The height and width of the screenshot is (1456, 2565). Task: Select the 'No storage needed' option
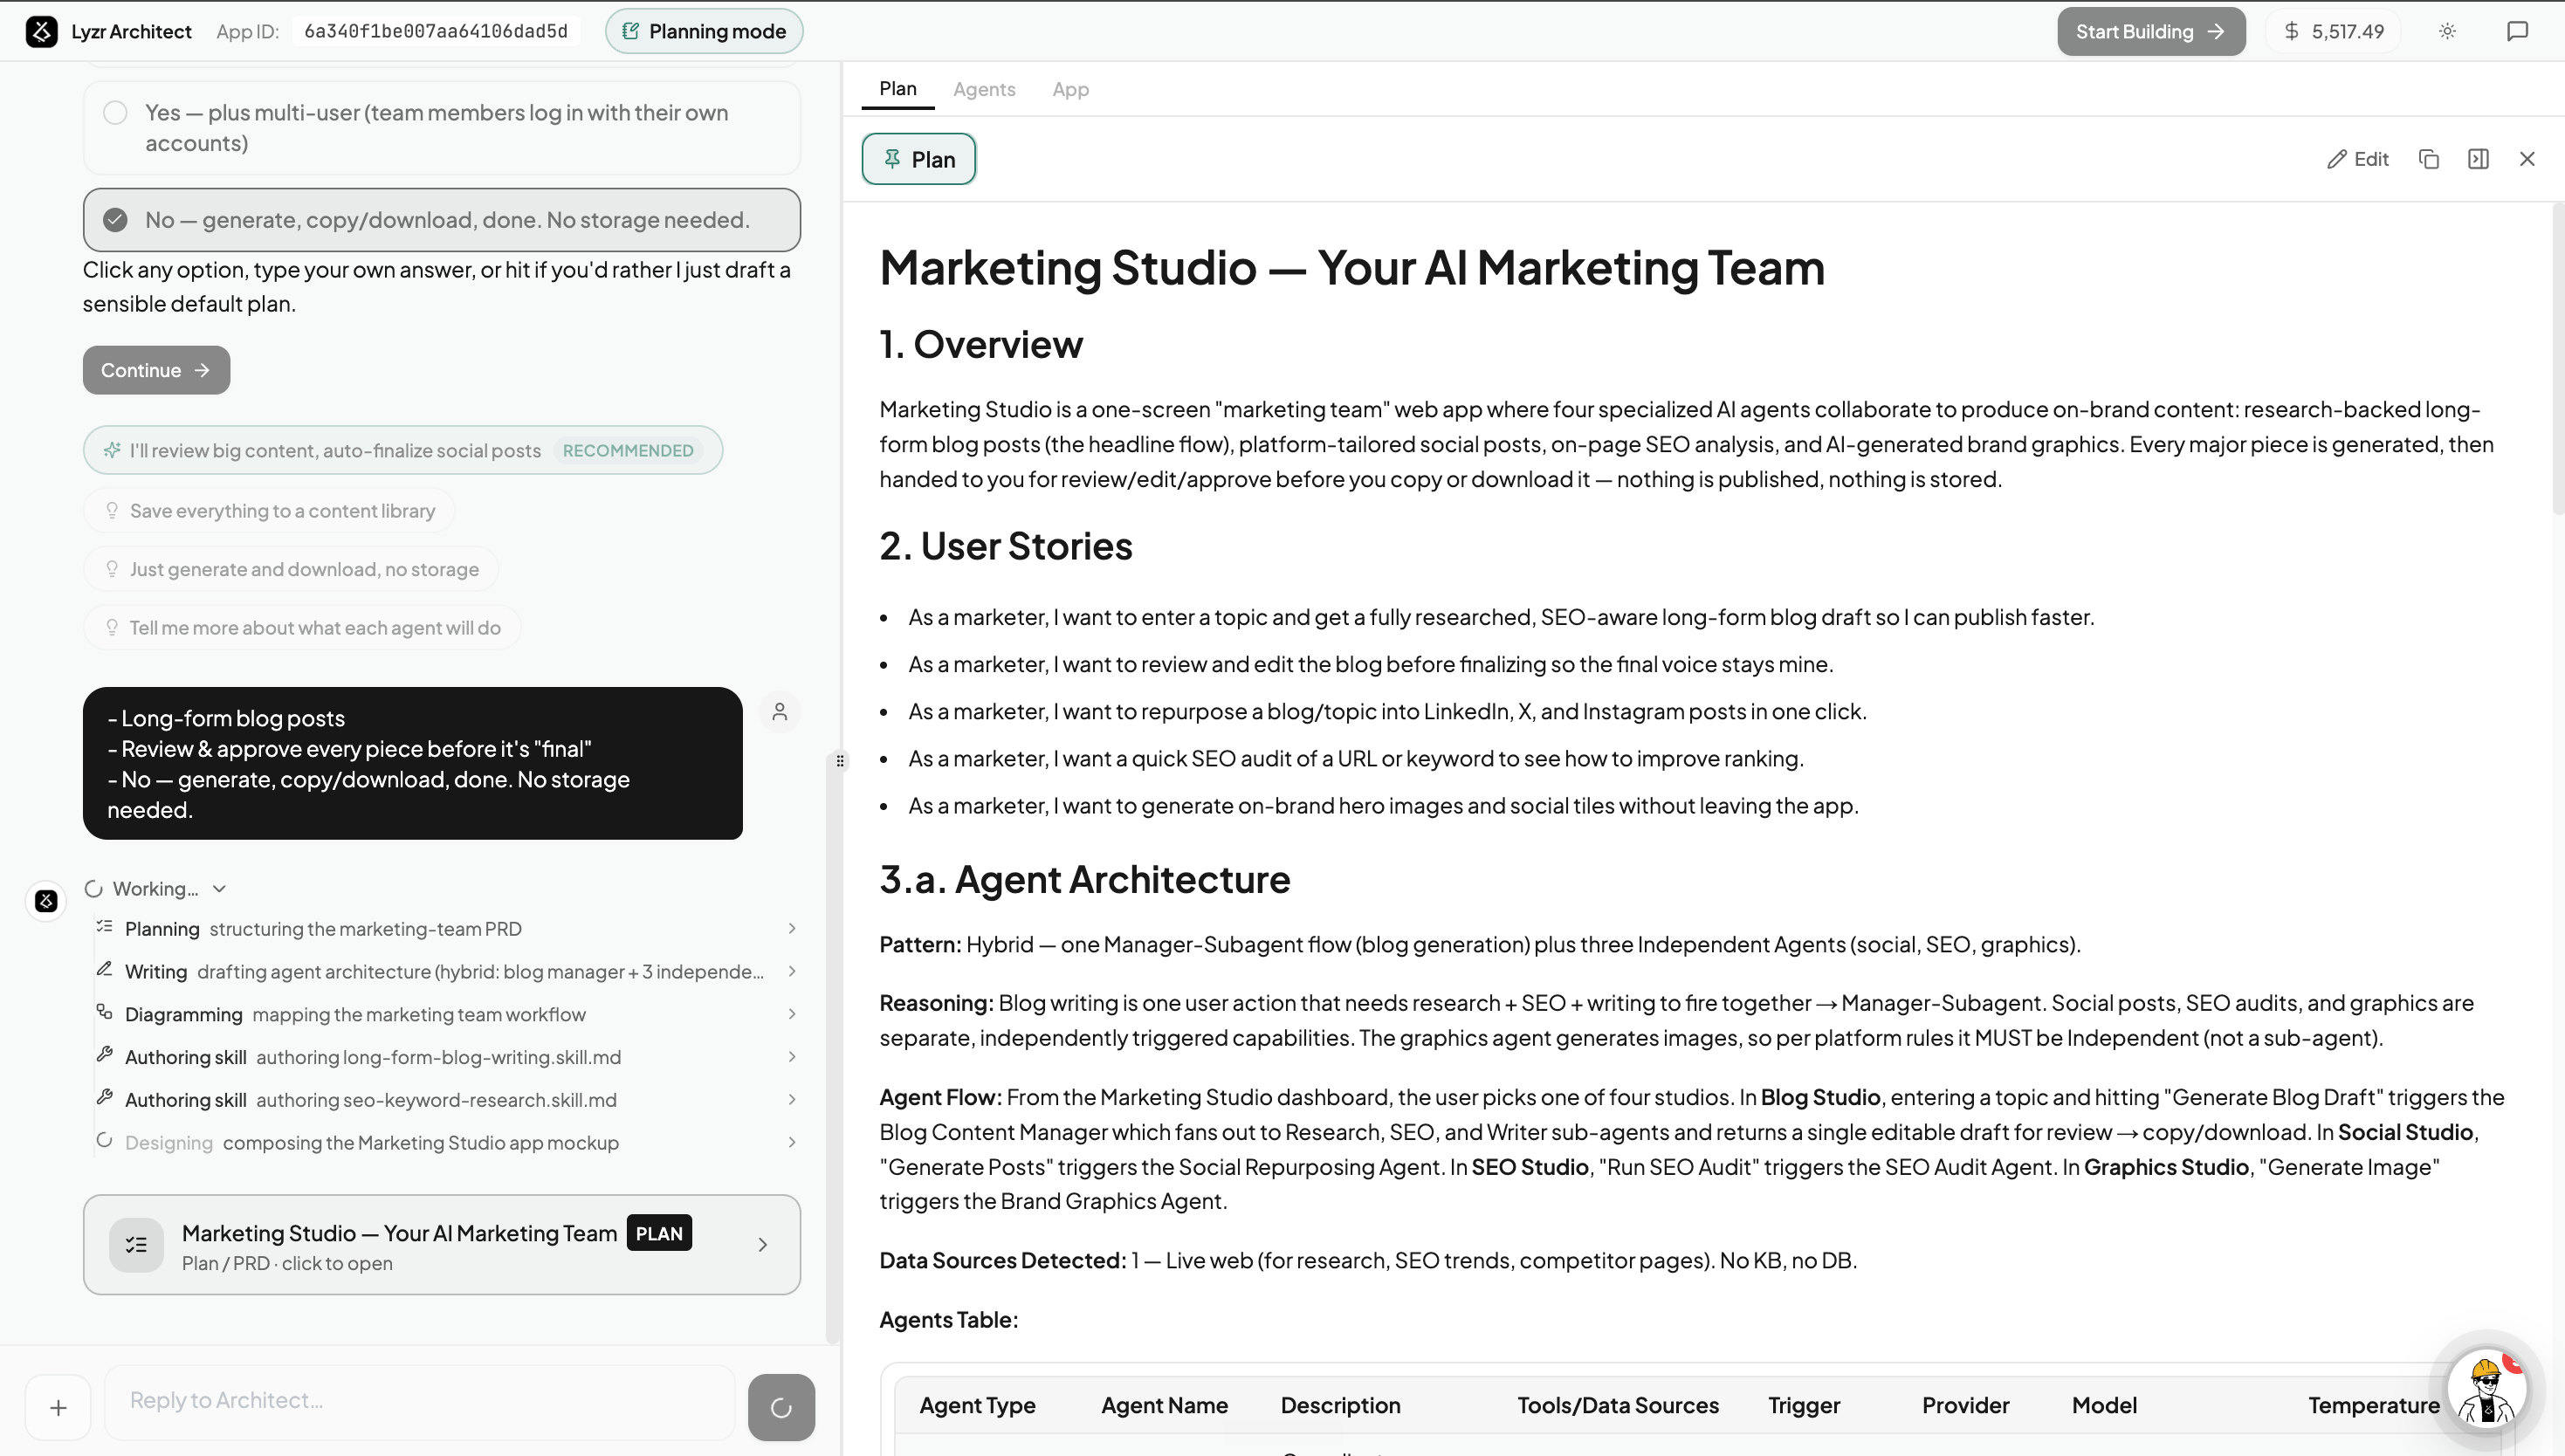pyautogui.click(x=442, y=220)
